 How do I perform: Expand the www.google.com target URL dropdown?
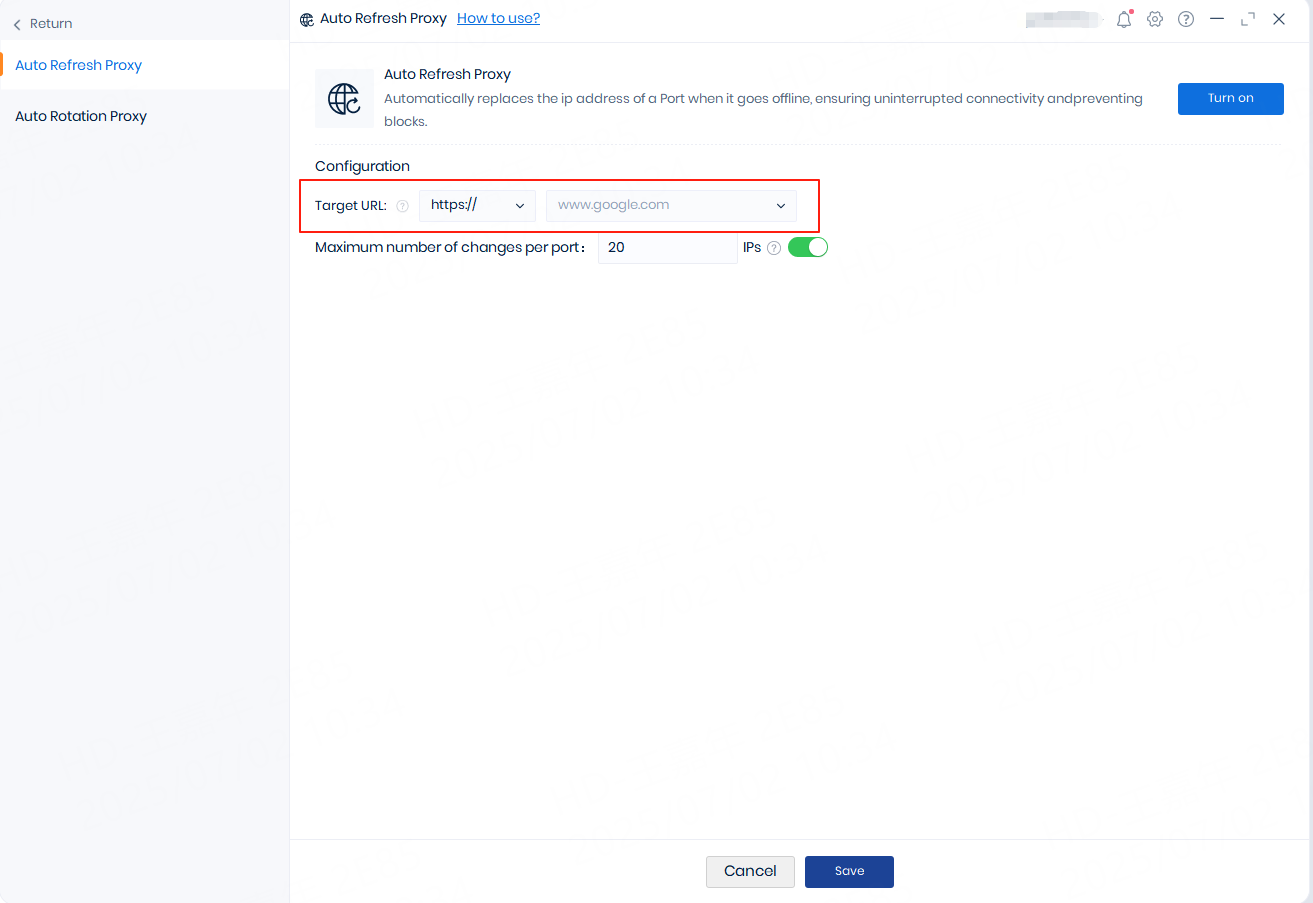tap(671, 205)
